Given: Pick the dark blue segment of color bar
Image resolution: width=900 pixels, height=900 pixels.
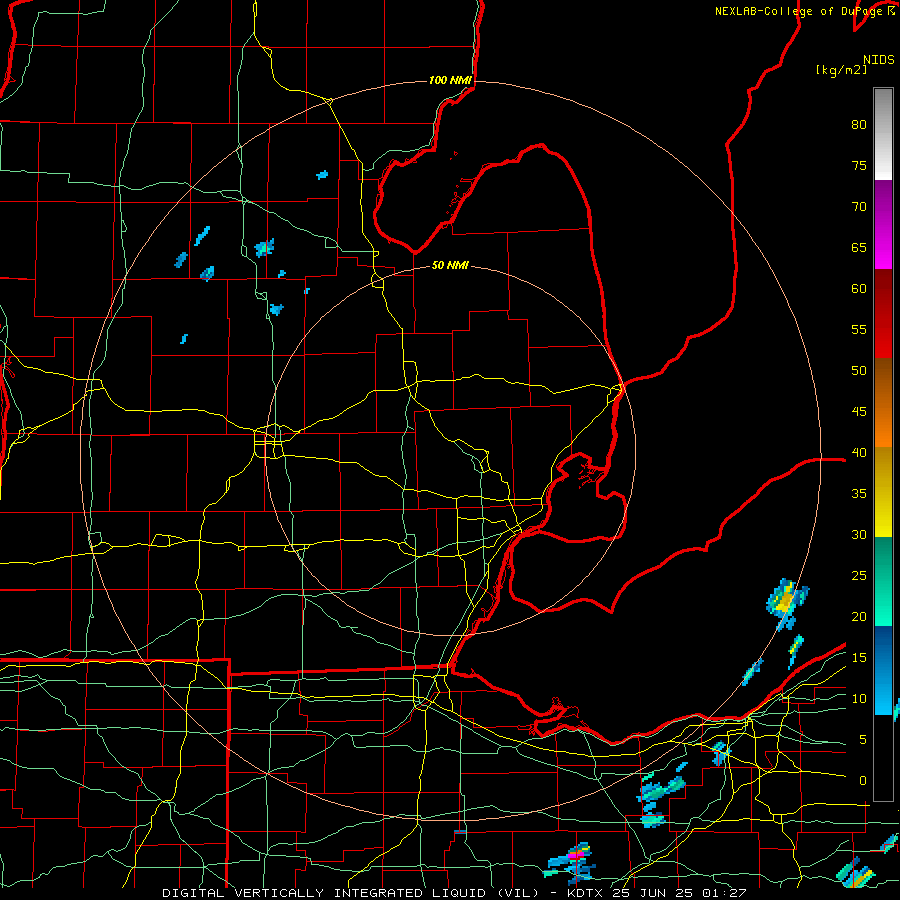Looking at the screenshot, I should (x=883, y=646).
